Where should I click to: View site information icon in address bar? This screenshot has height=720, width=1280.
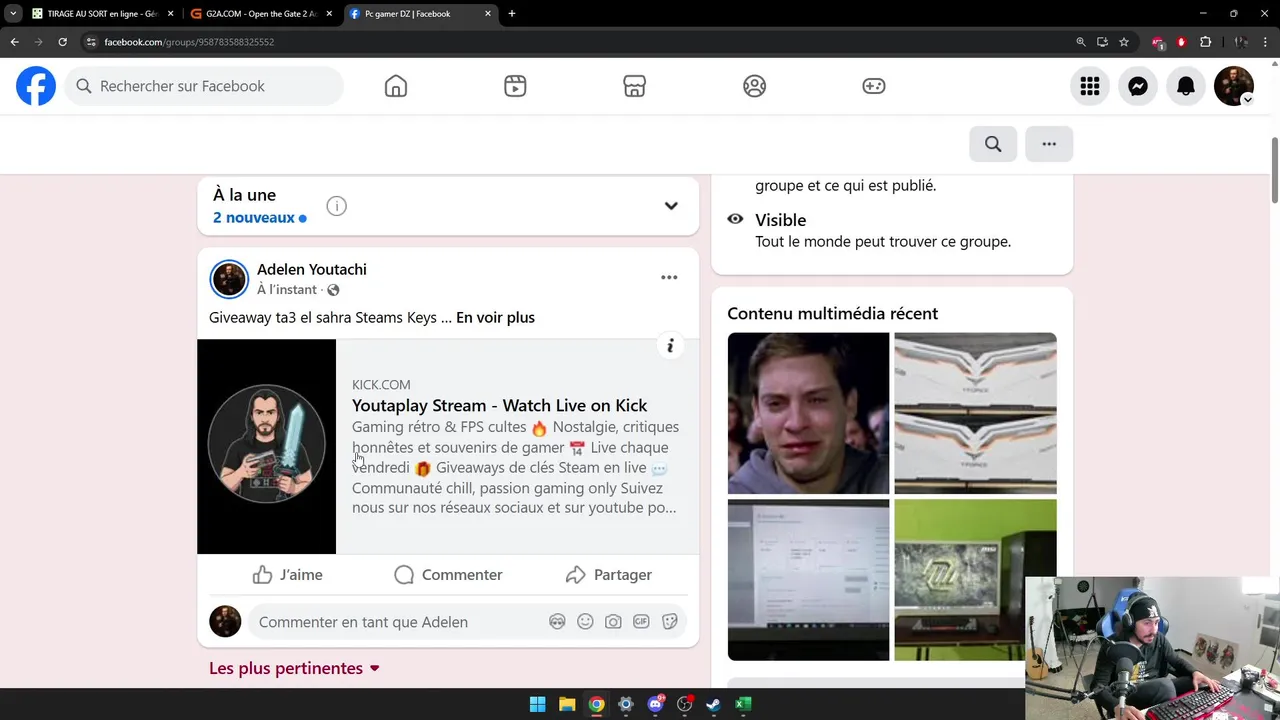click(x=91, y=42)
